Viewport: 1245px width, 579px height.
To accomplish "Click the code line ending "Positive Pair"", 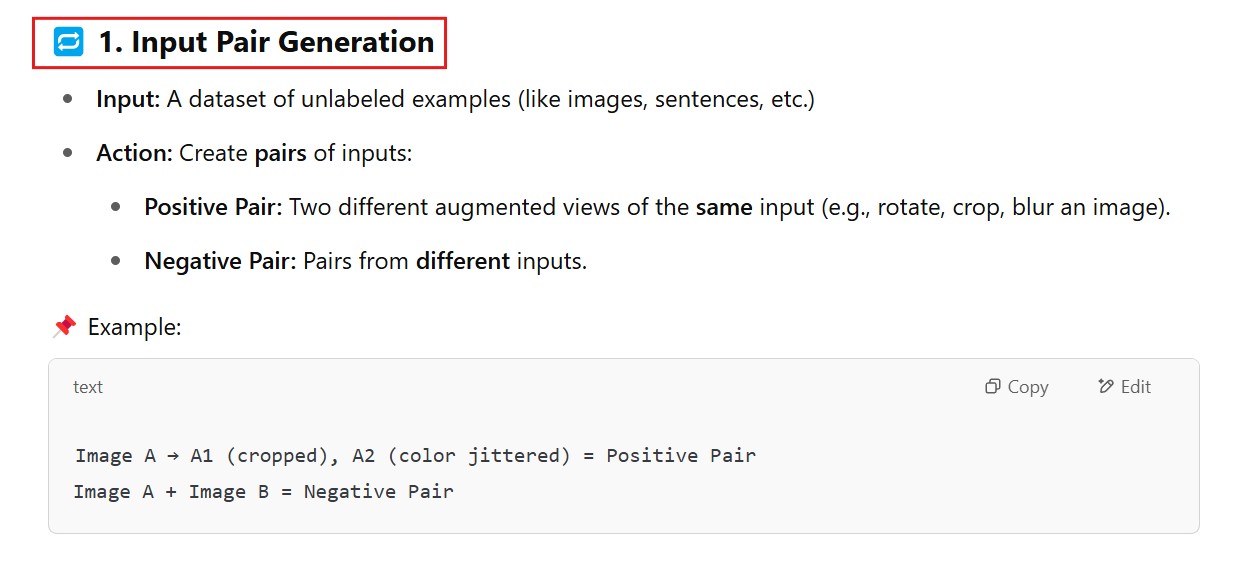I will pos(415,456).
